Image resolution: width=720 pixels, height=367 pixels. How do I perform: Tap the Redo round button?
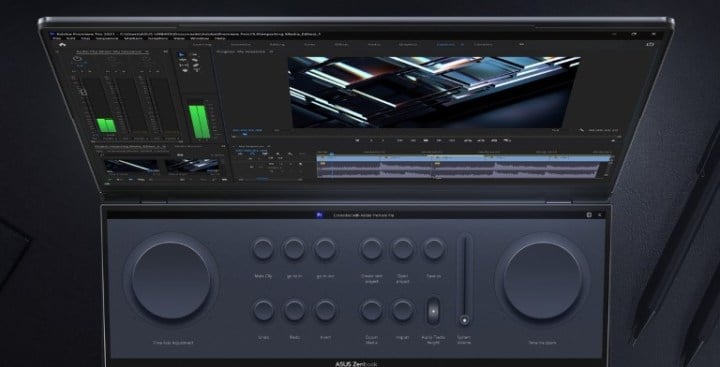point(294,310)
